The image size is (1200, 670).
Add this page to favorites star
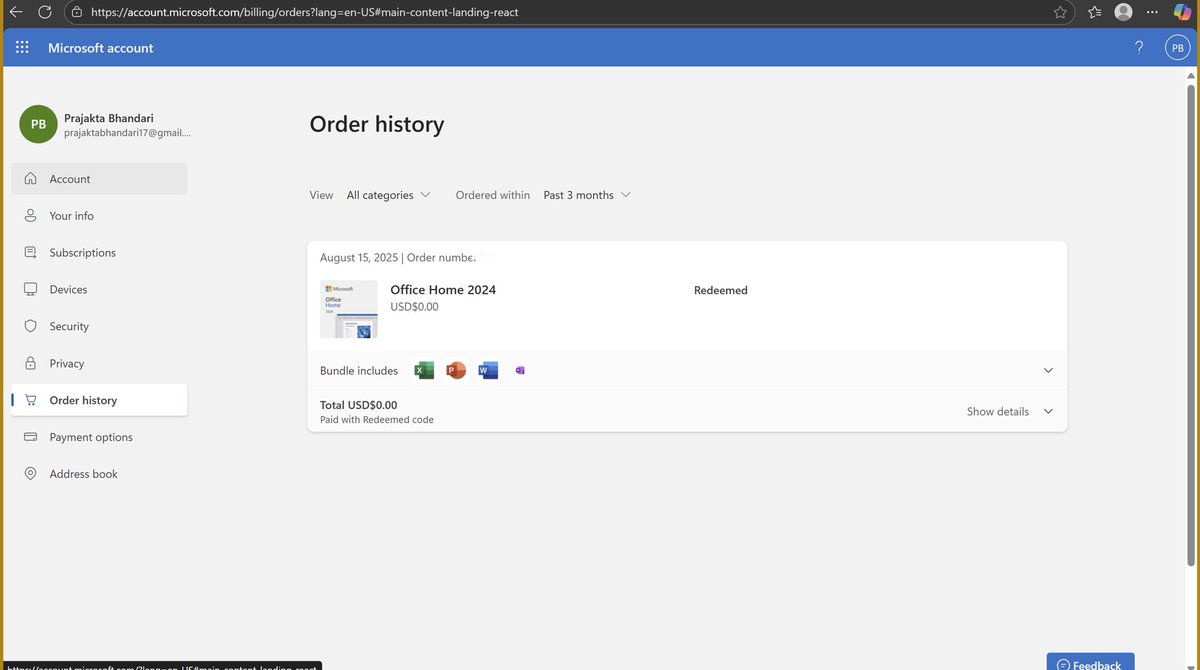tap(1060, 12)
